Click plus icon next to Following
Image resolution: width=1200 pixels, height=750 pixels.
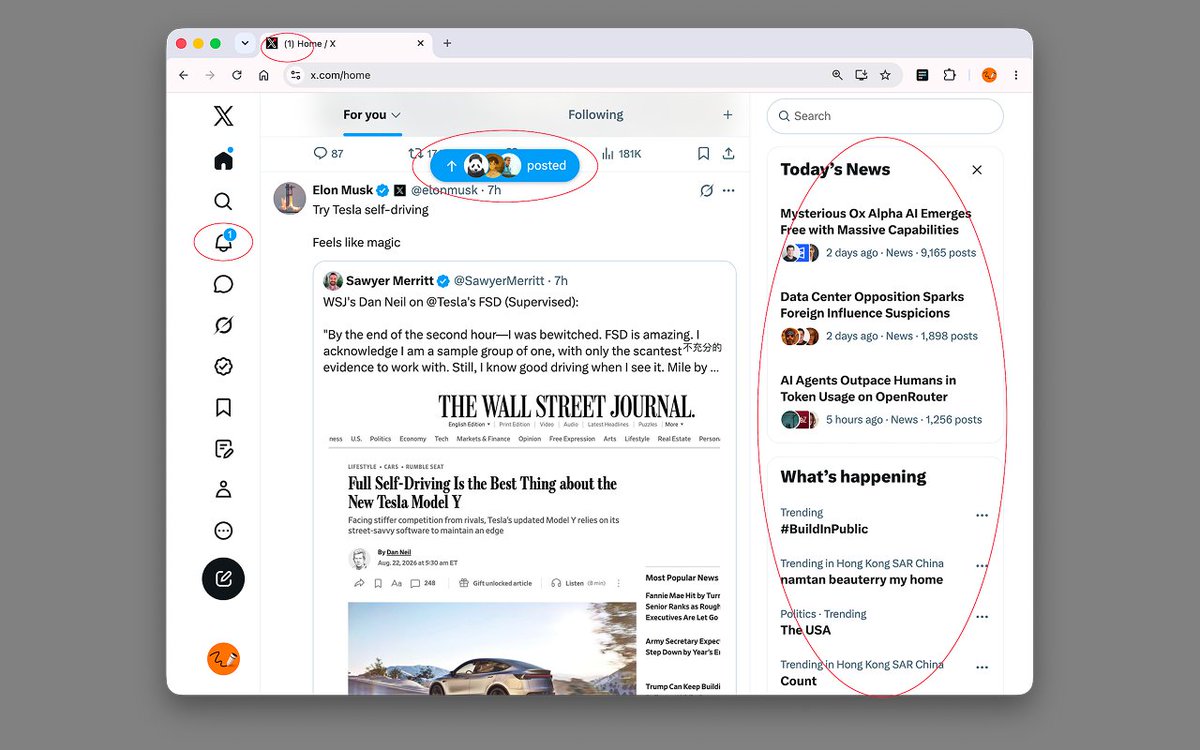pyautogui.click(x=728, y=115)
